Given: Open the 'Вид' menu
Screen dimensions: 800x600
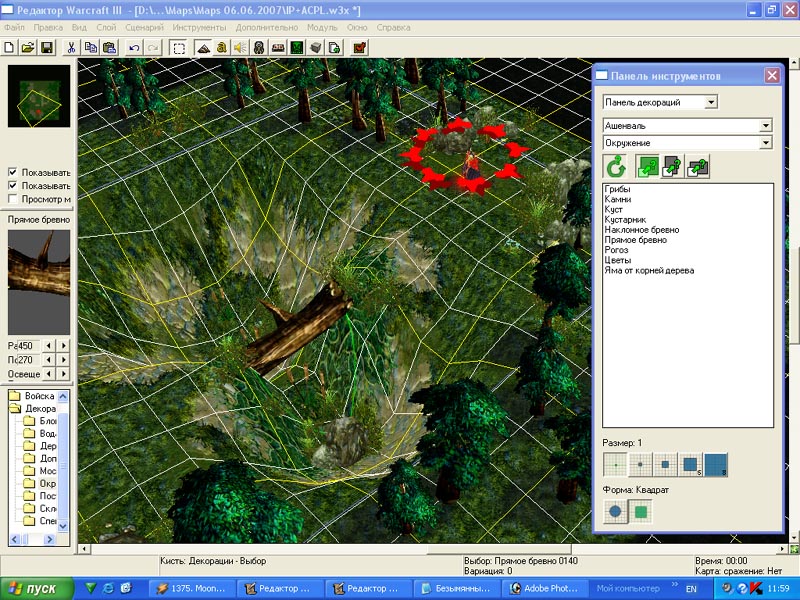Looking at the screenshot, I should click(x=79, y=28).
